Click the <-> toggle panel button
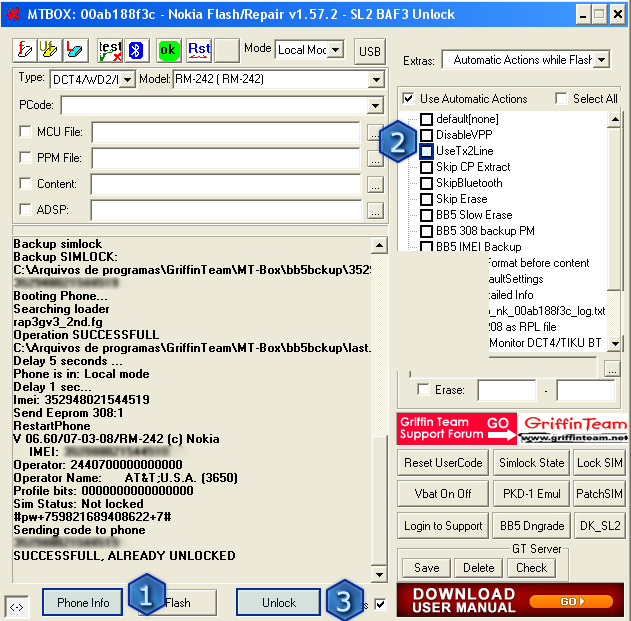631x621 pixels. click(x=16, y=607)
